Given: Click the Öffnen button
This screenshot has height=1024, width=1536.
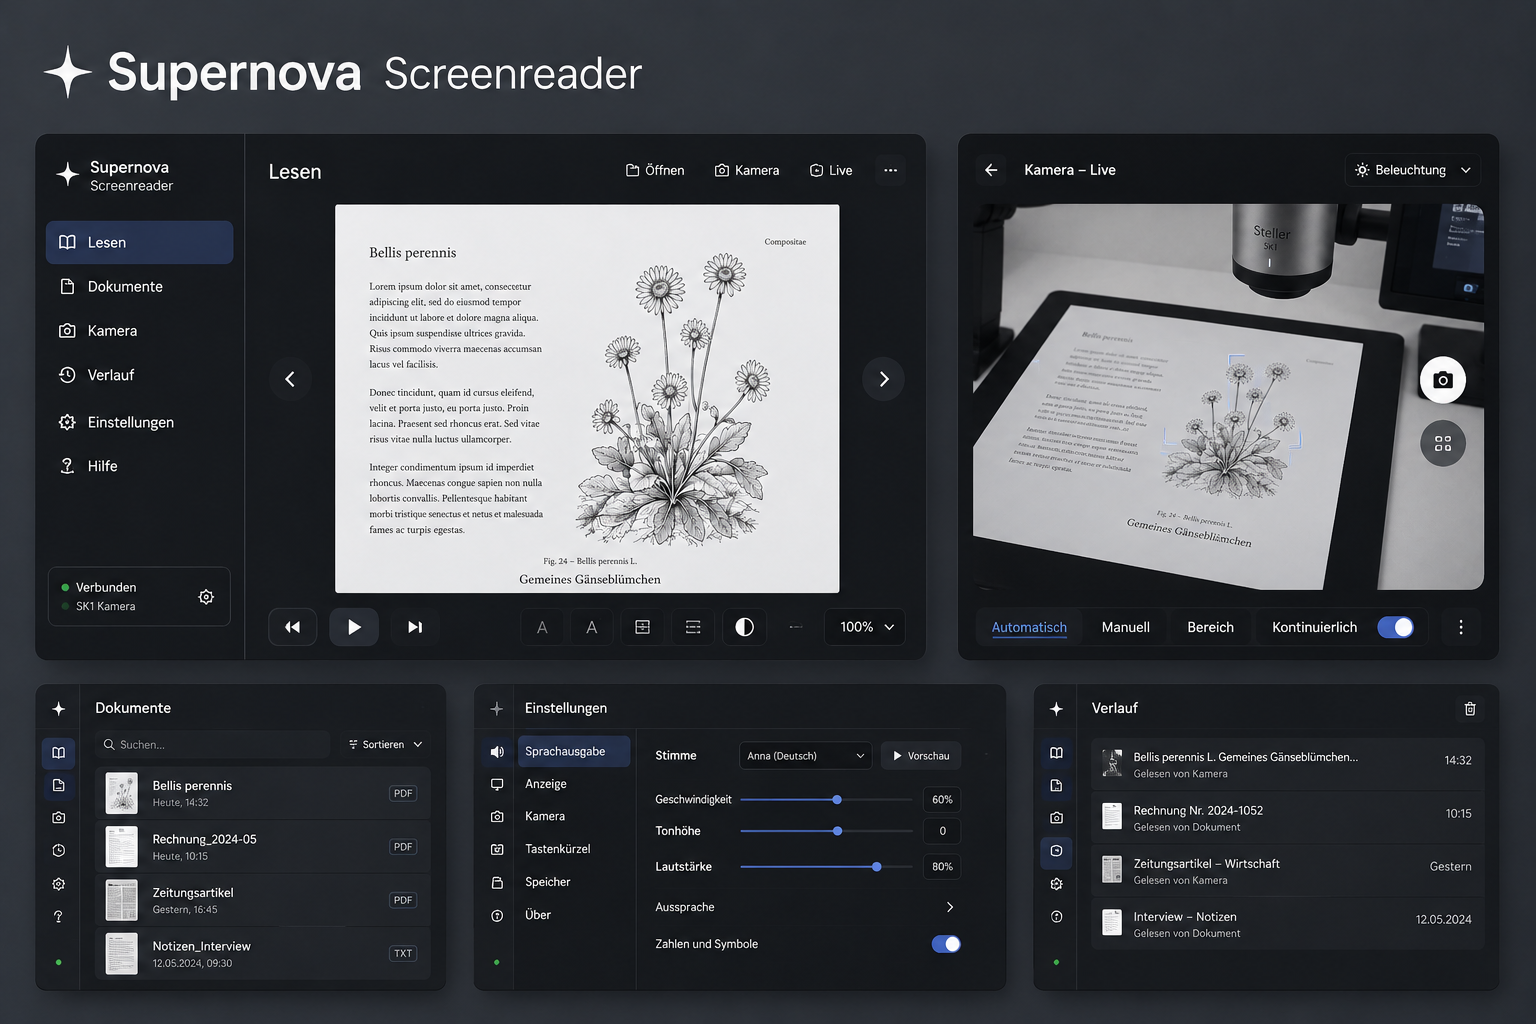Looking at the screenshot, I should click(x=655, y=170).
